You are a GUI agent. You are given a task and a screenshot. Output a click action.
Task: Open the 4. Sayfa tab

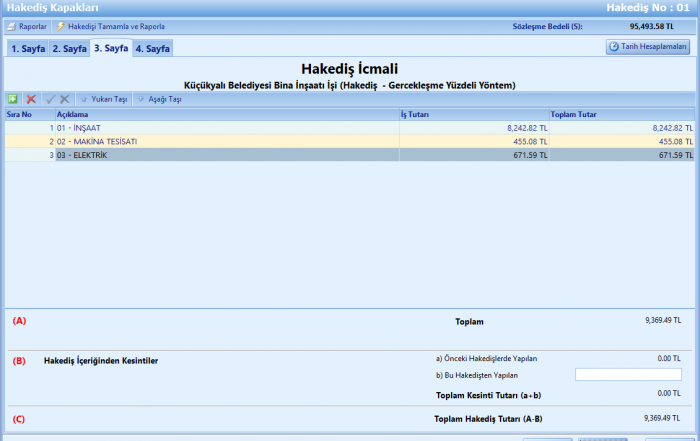(x=153, y=48)
